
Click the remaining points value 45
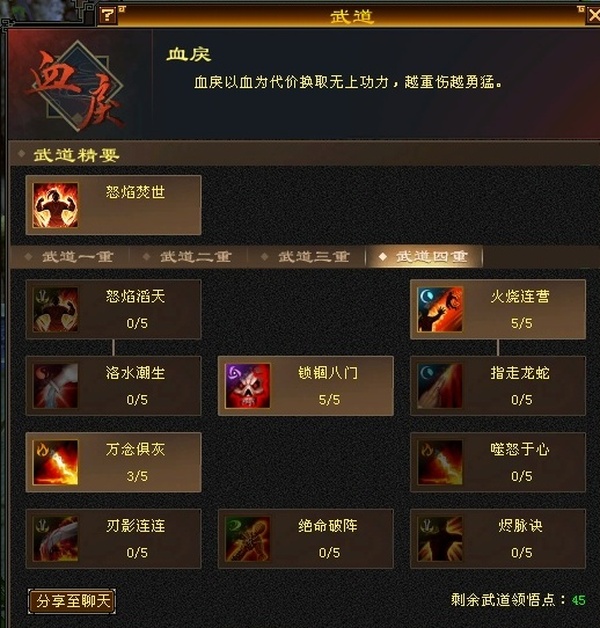578,600
